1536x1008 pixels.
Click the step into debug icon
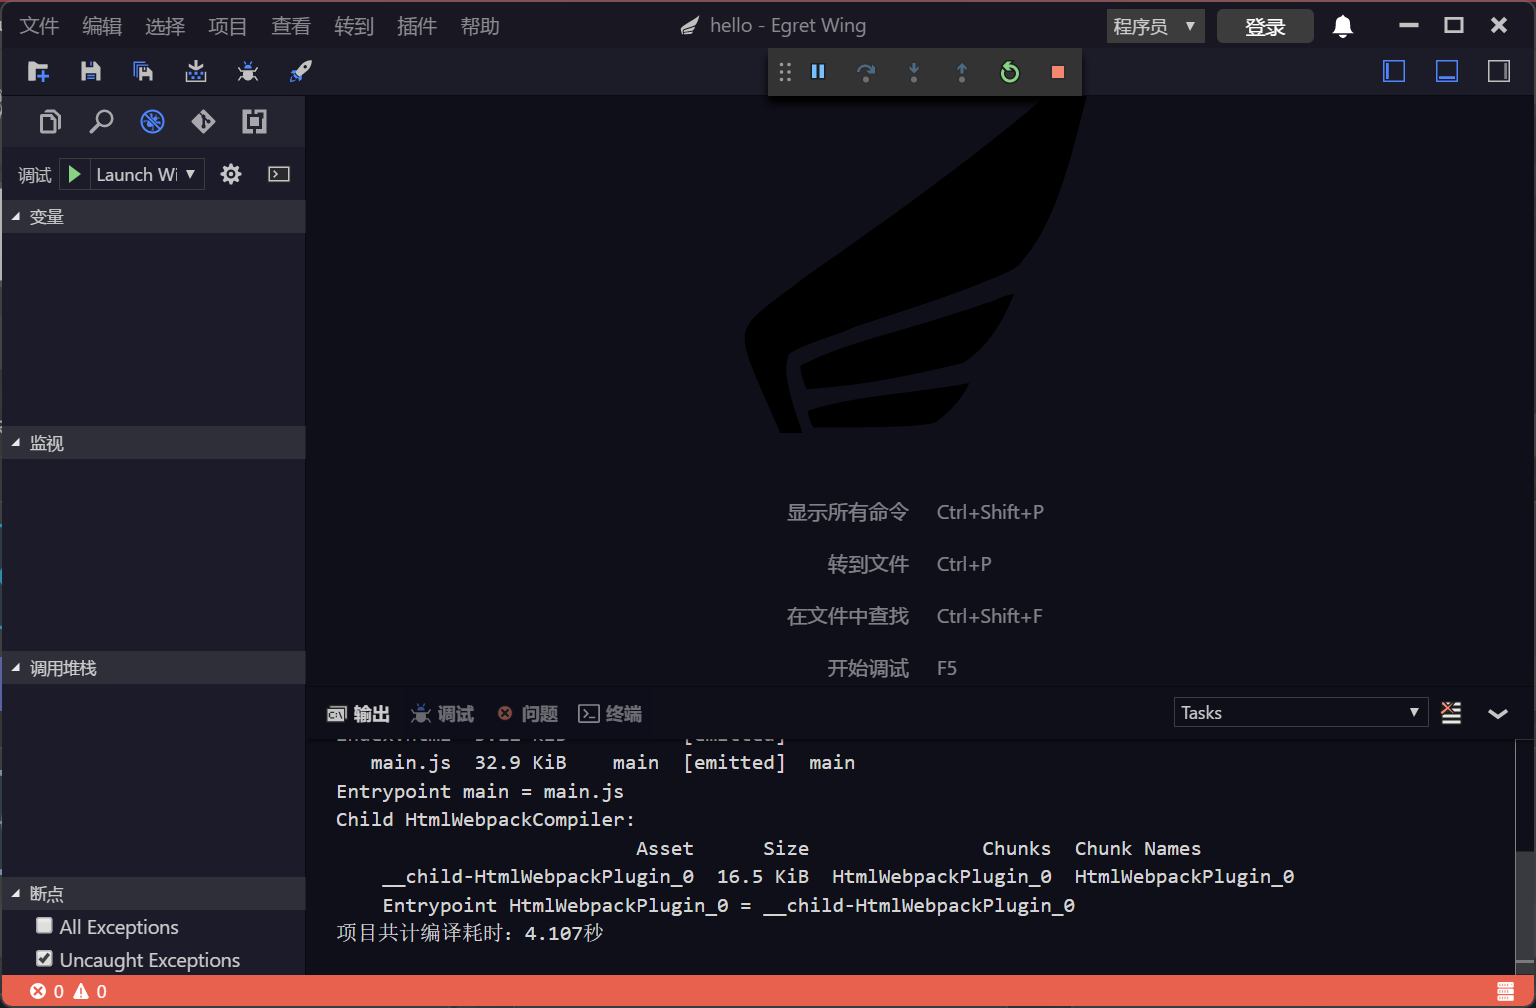click(x=914, y=72)
